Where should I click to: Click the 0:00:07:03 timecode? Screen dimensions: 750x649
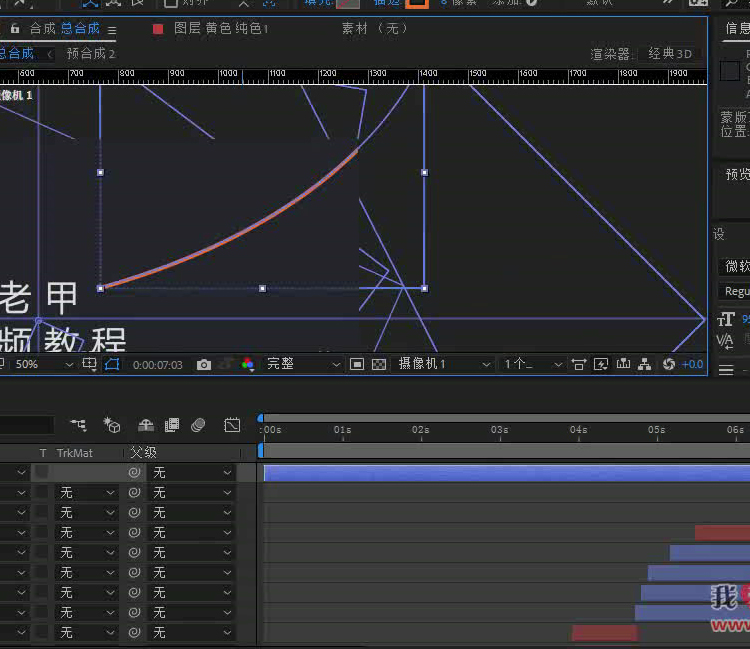[x=158, y=365]
